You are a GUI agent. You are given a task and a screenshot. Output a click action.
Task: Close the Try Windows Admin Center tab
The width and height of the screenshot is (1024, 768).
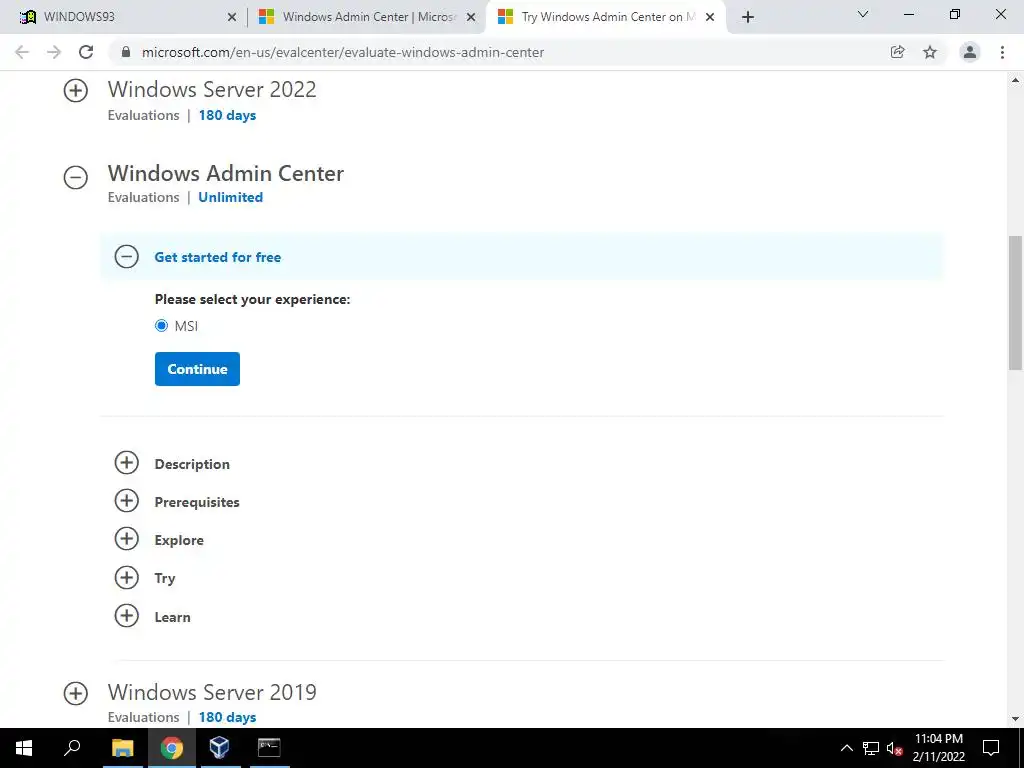click(x=710, y=18)
